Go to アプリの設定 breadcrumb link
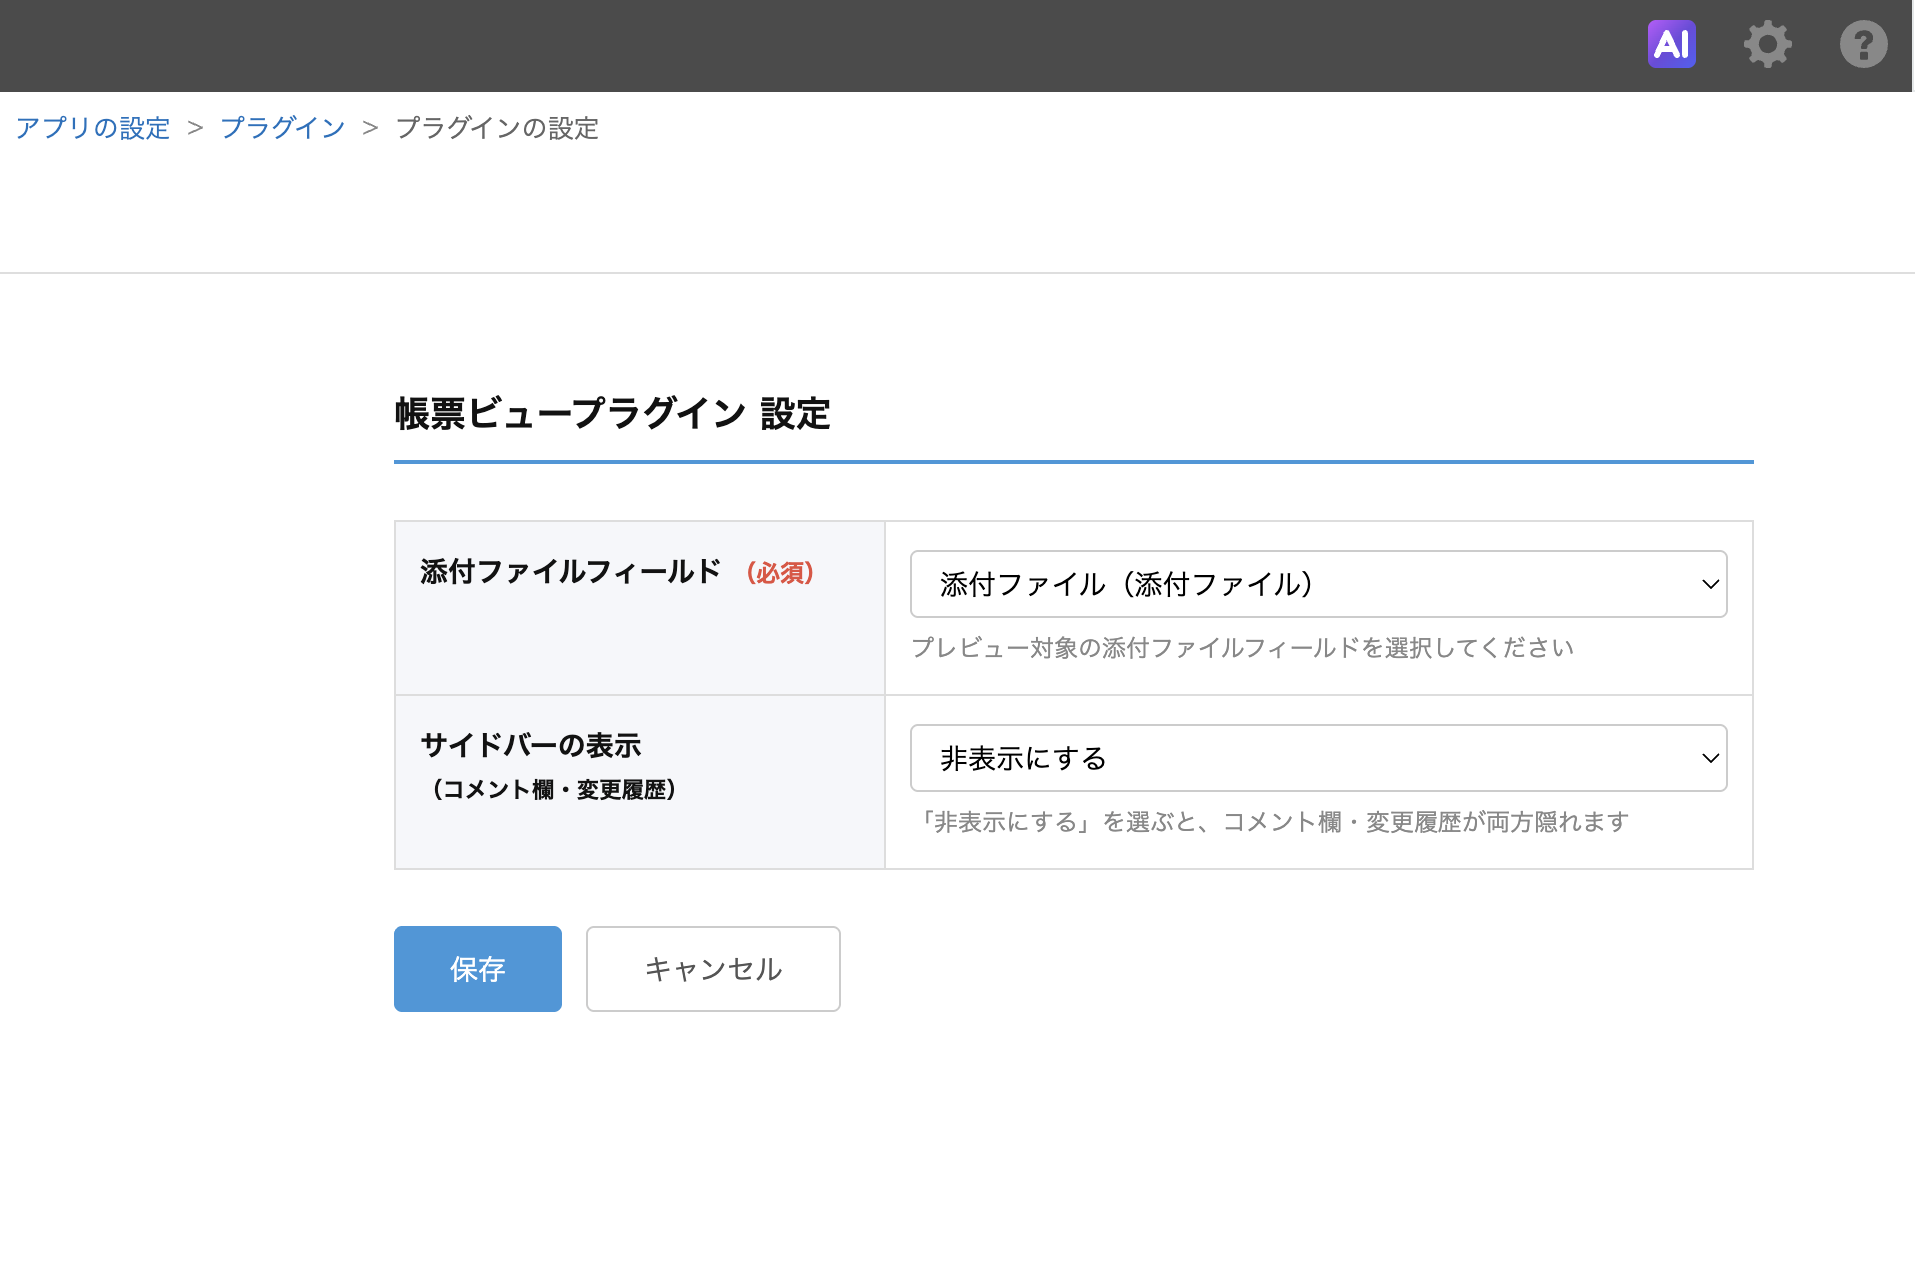 92,128
